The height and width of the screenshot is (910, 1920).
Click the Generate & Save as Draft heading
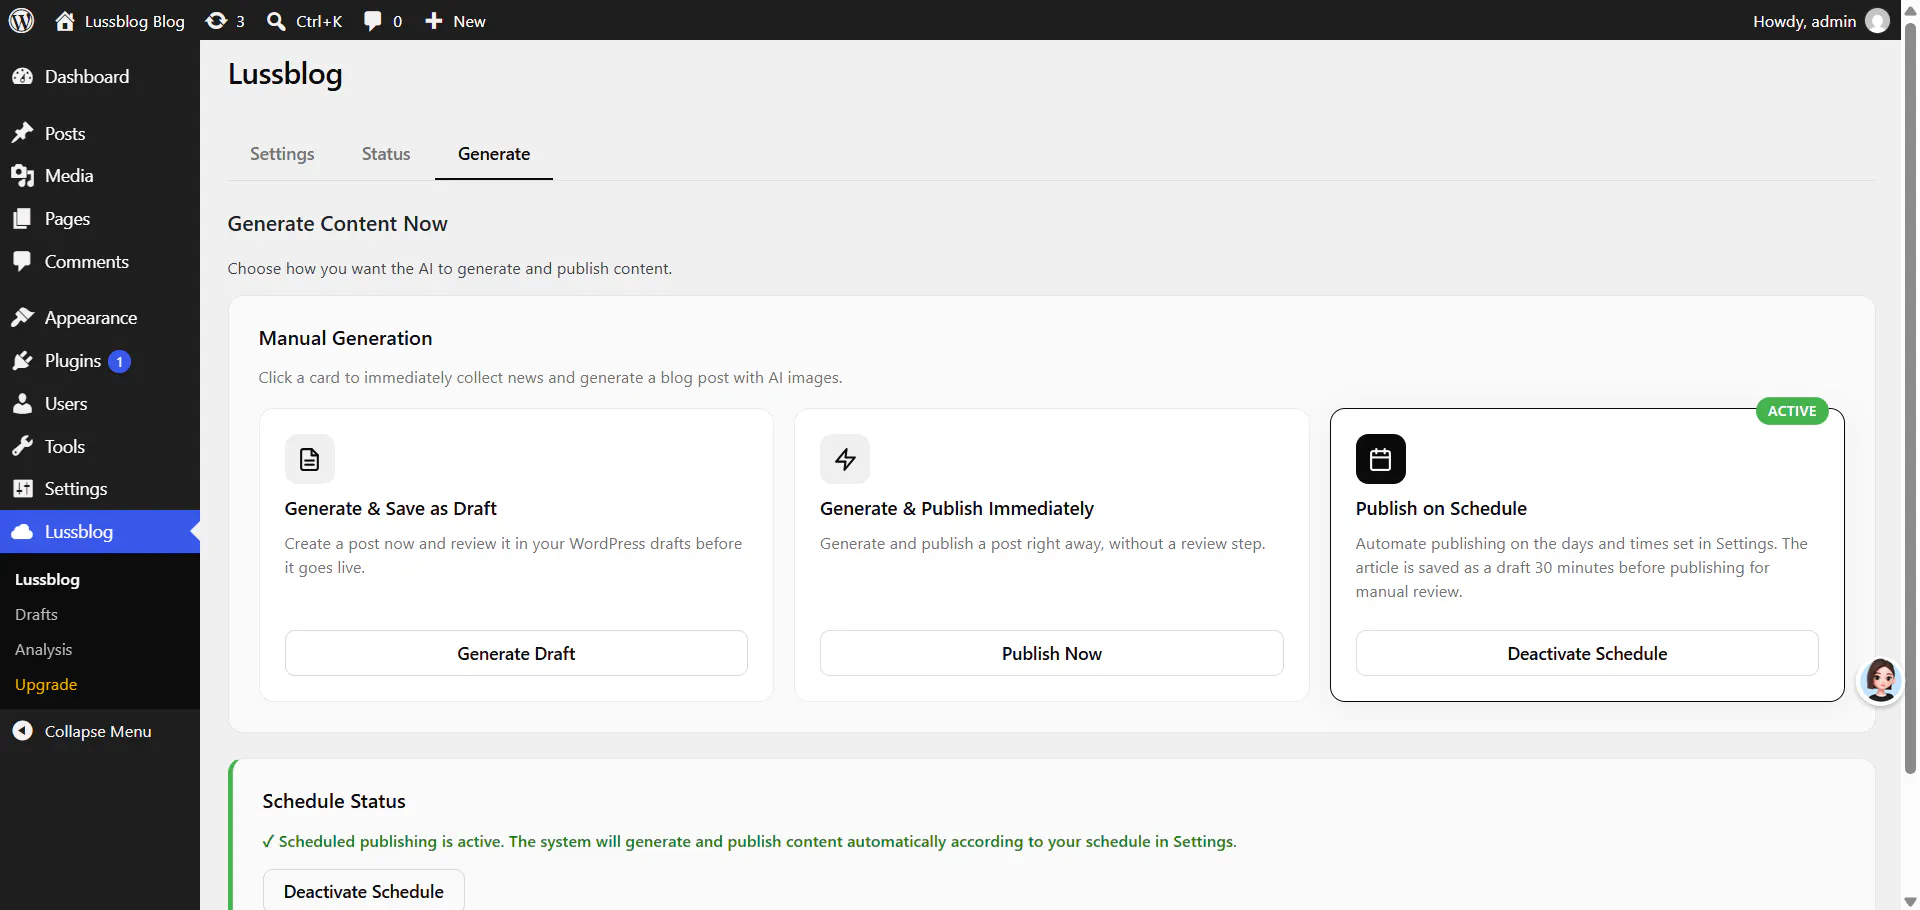tap(390, 508)
